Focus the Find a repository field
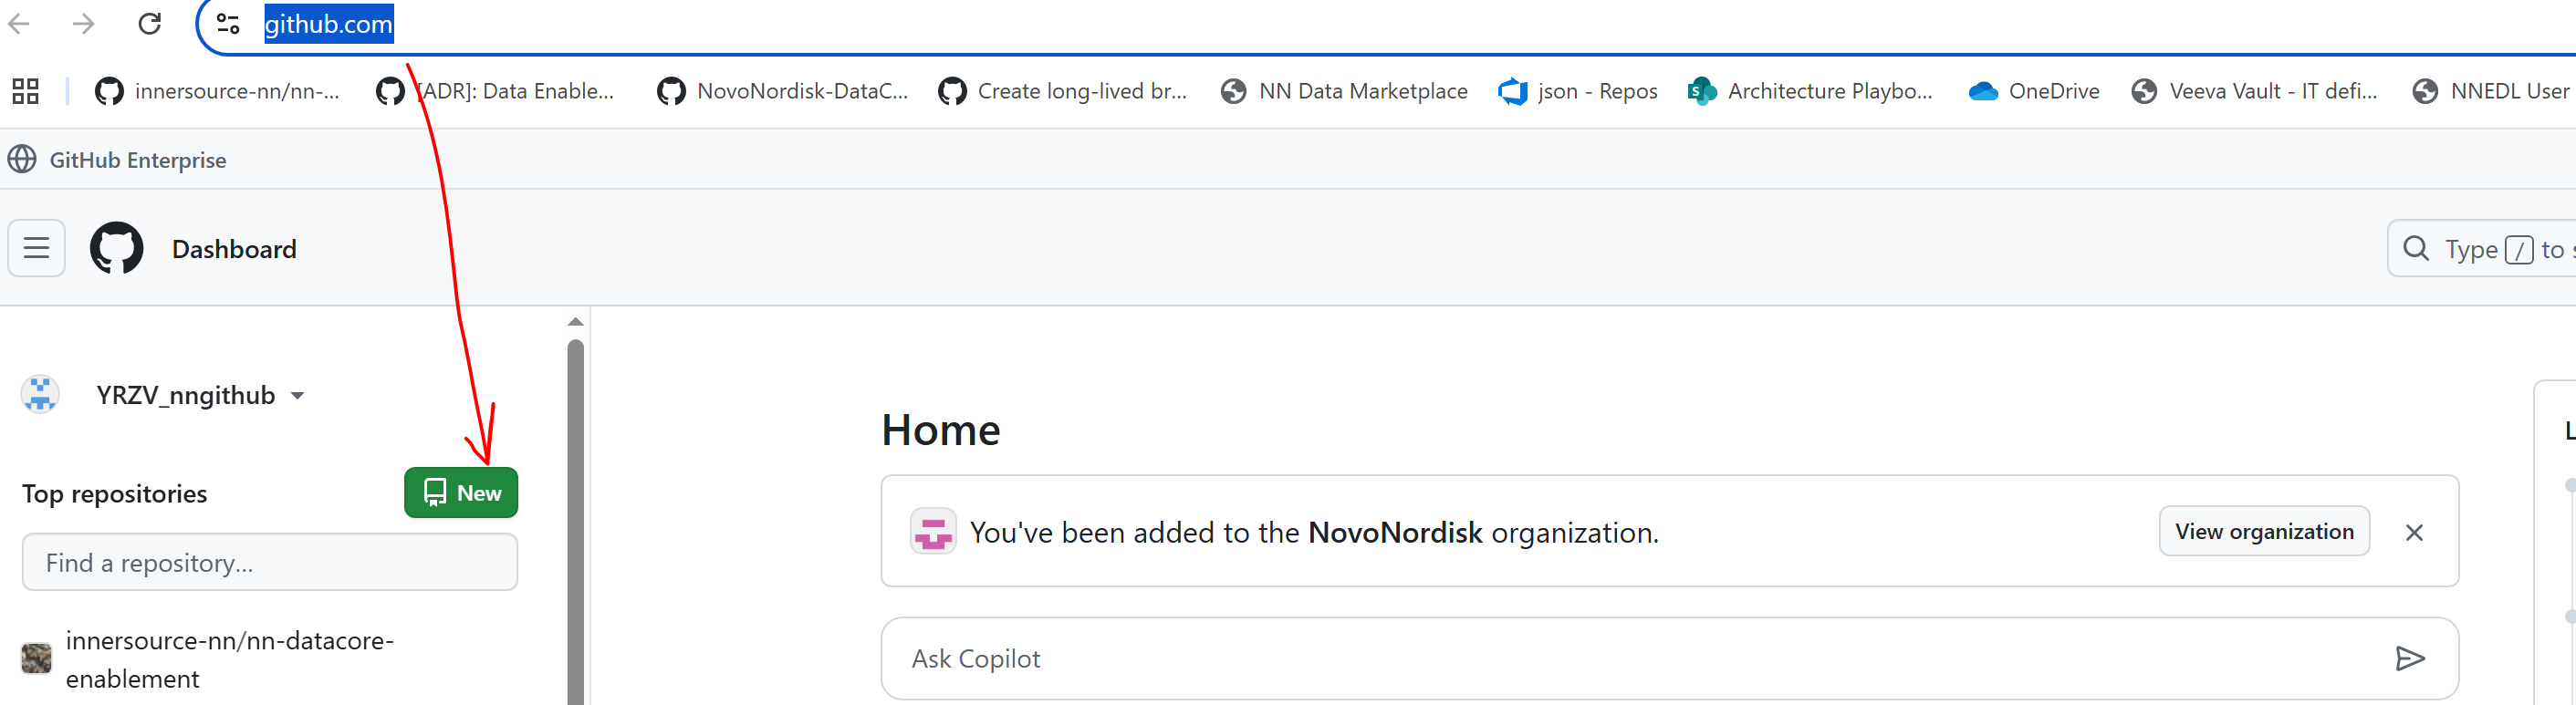 [270, 562]
